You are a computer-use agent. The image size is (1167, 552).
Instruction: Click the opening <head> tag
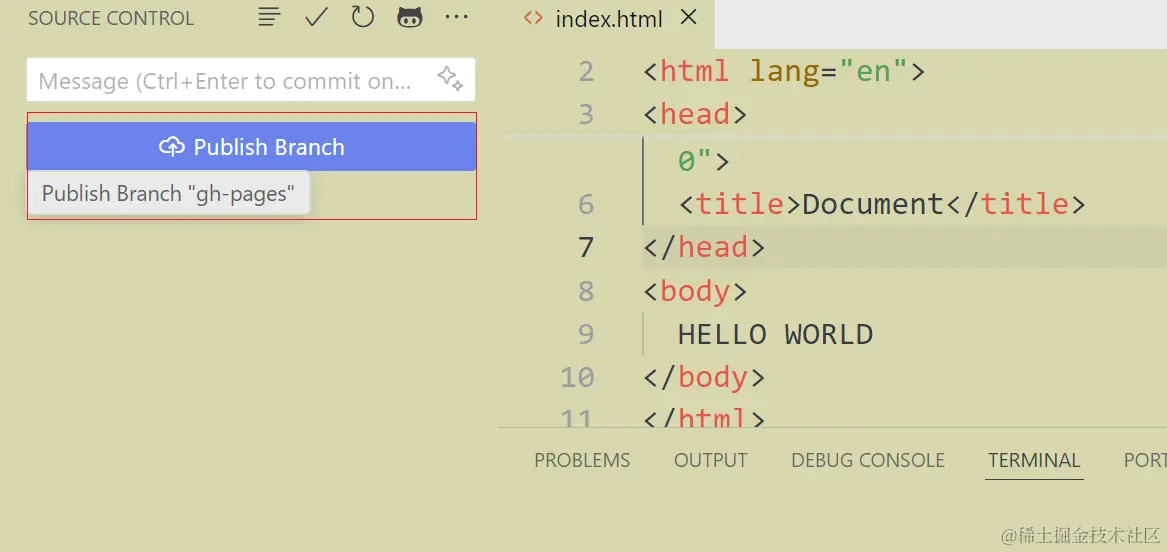pos(695,115)
